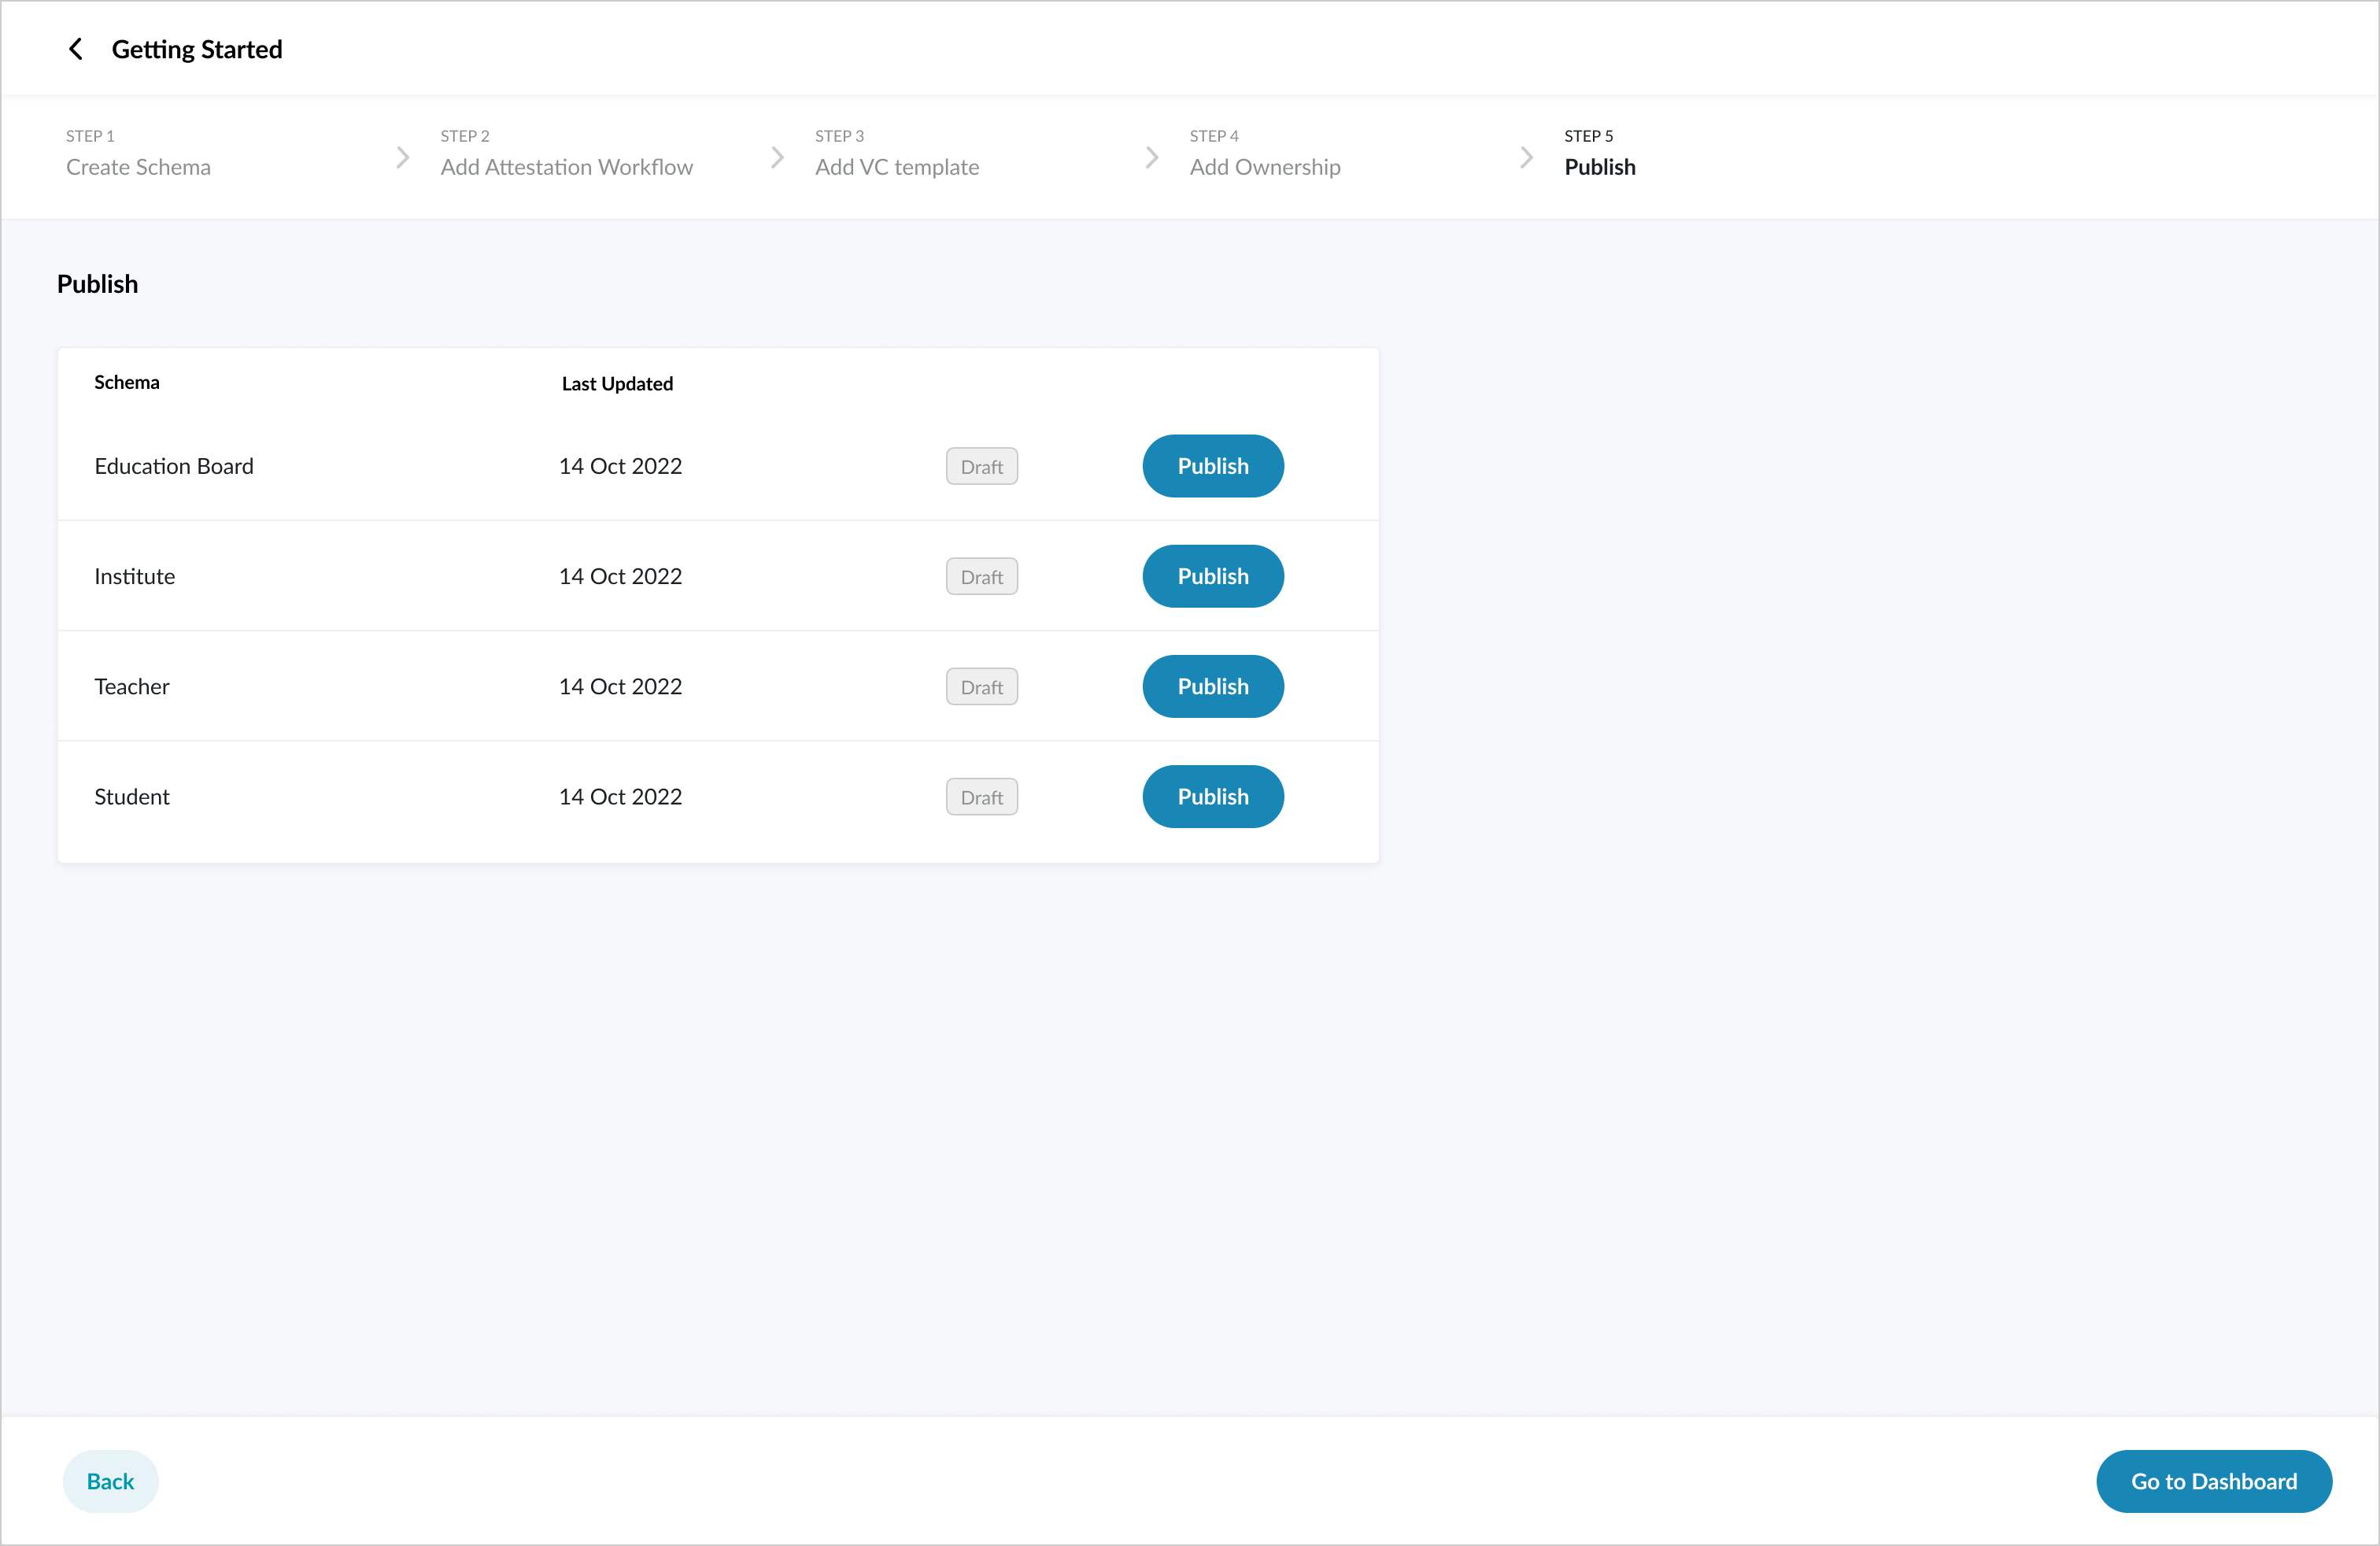The height and width of the screenshot is (1546, 2380).
Task: Click Draft badge for Education Board
Action: tap(981, 467)
